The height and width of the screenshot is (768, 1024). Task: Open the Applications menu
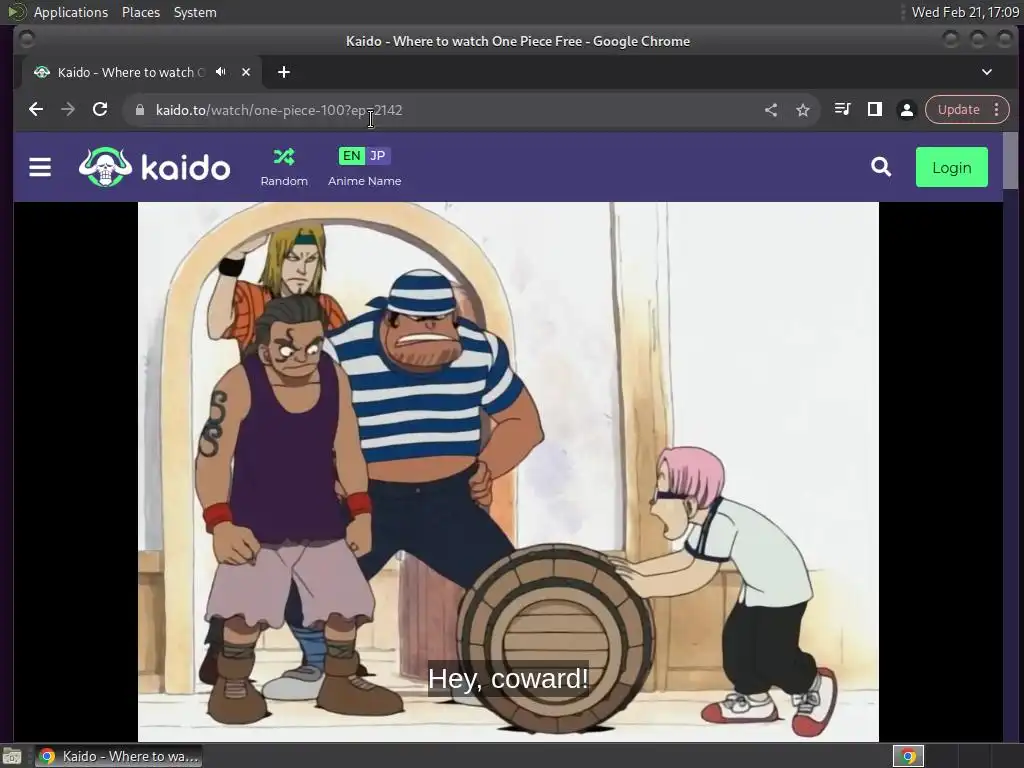[x=71, y=12]
